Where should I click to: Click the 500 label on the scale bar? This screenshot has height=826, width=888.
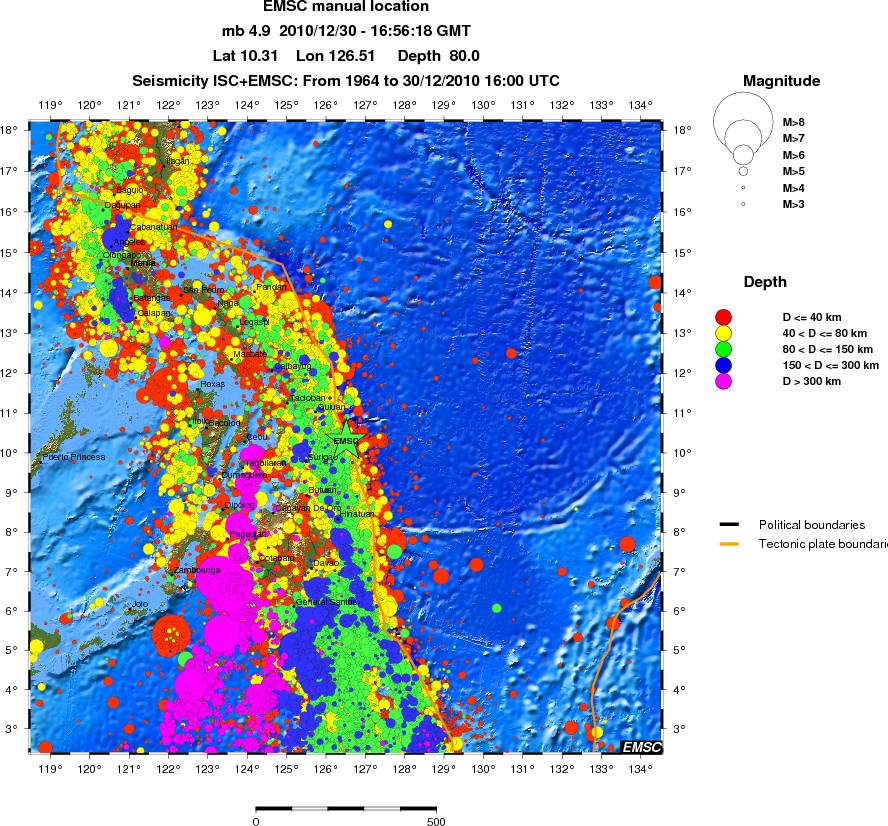click(436, 821)
